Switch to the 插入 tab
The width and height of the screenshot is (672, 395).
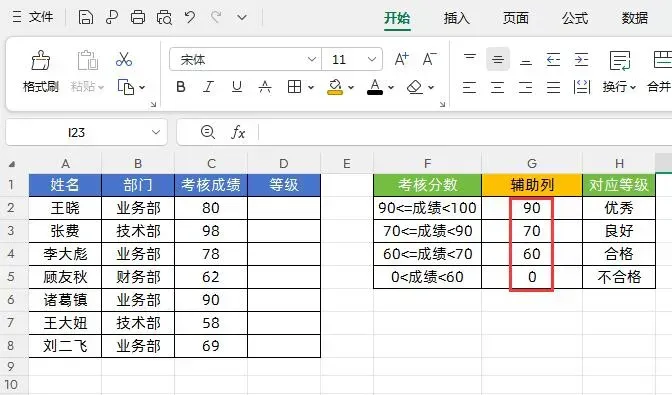(456, 18)
